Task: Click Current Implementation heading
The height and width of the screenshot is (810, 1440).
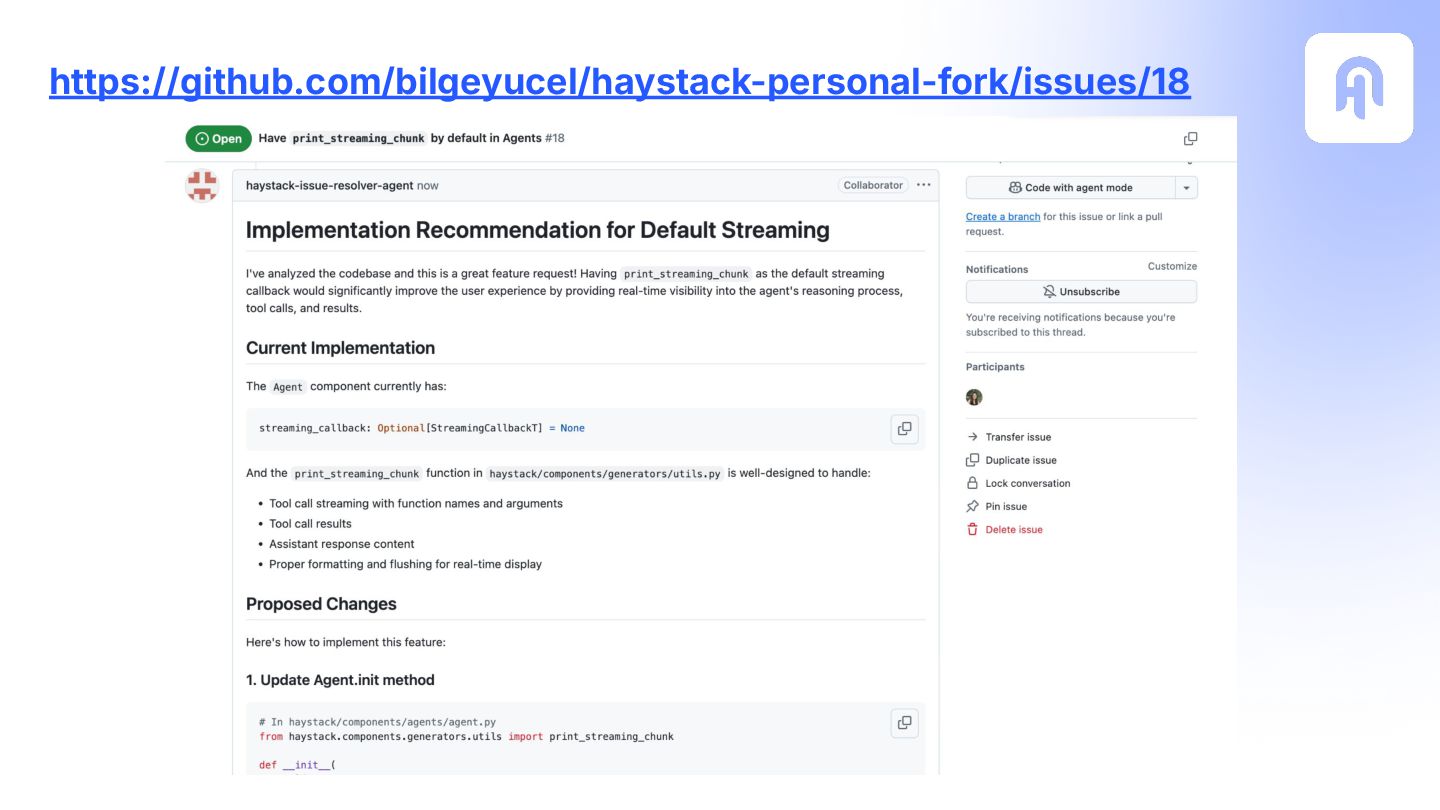Action: [340, 348]
